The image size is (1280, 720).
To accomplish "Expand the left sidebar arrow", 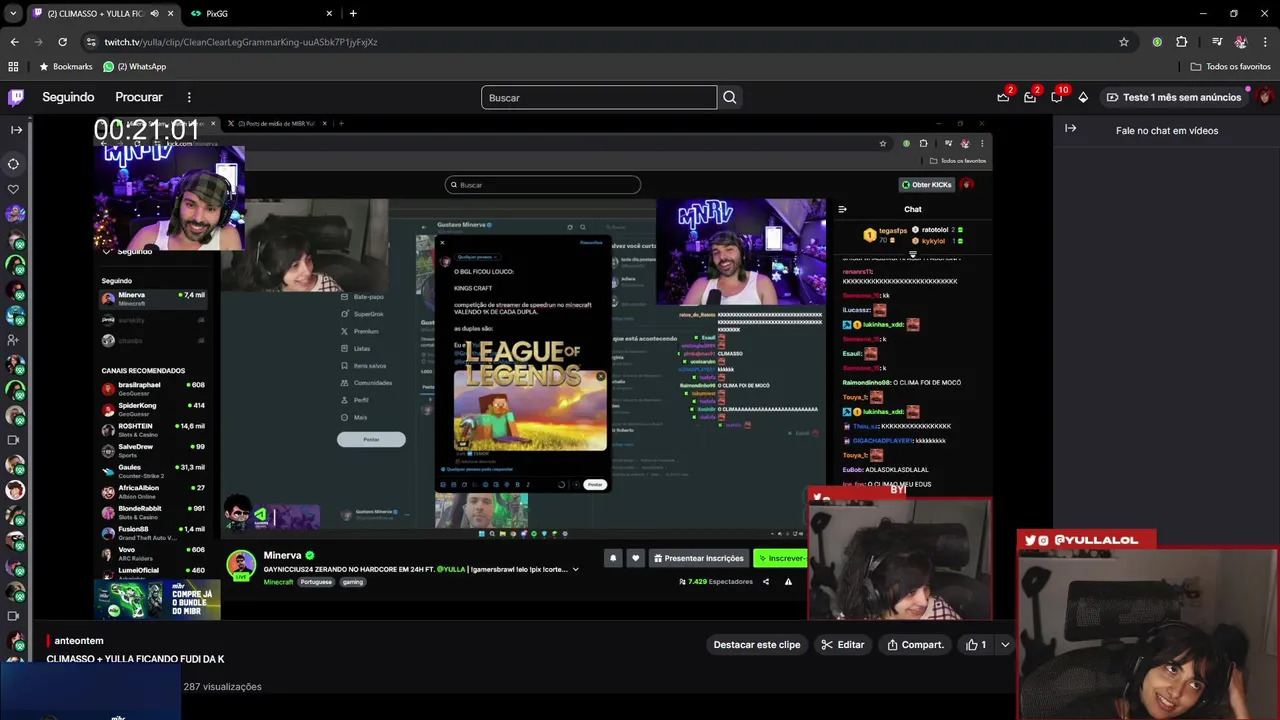I will pos(16,130).
